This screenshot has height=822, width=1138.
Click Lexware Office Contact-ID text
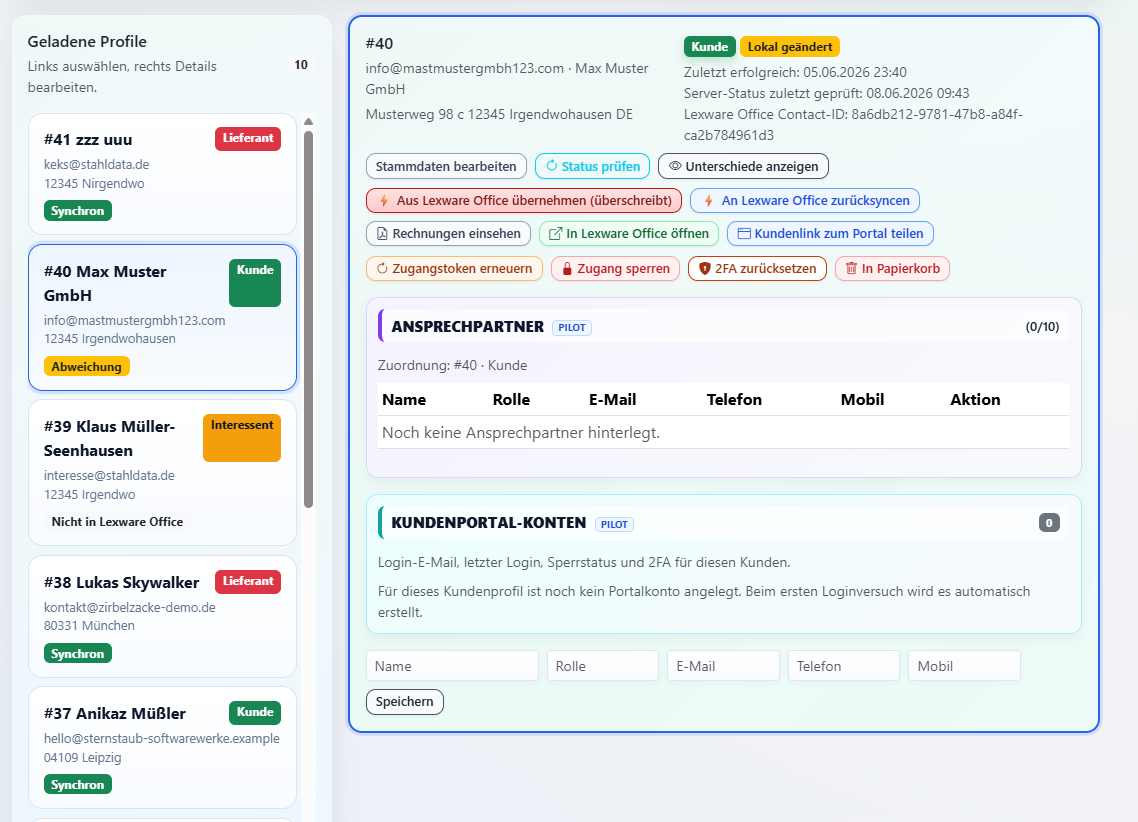853,125
